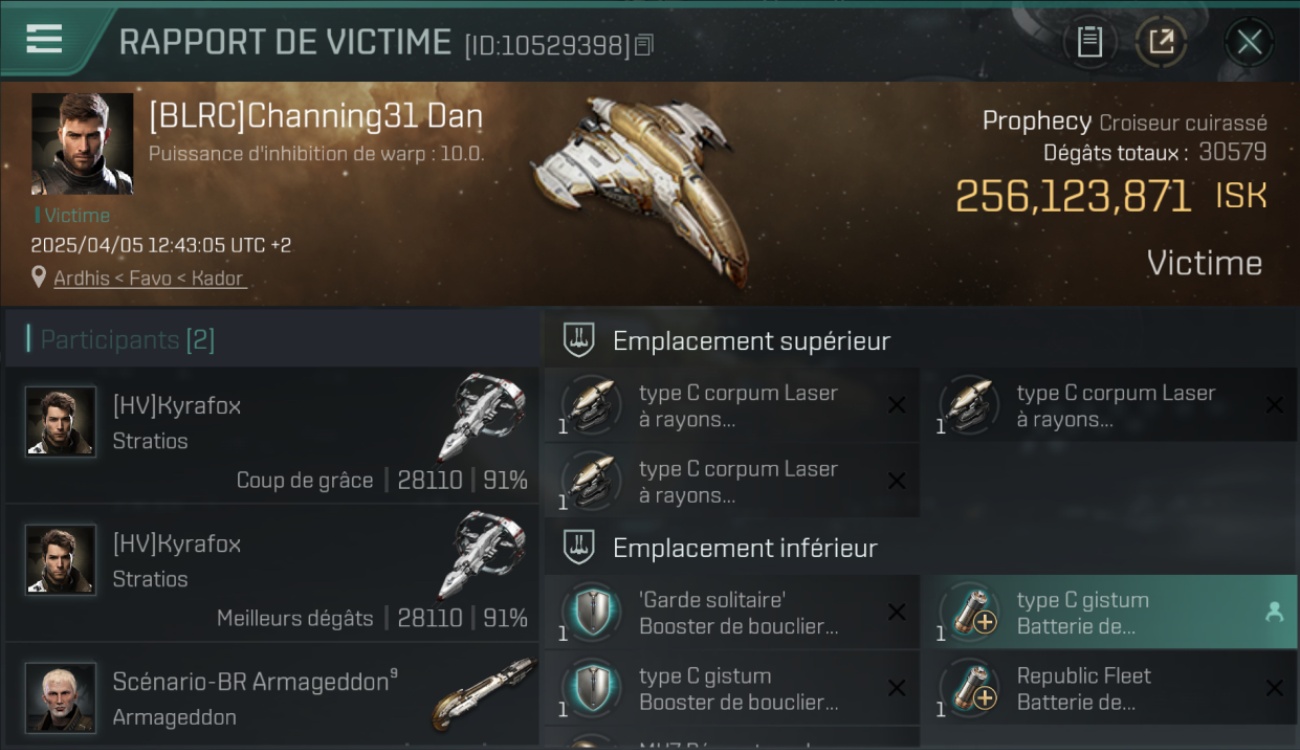
Task: Open the Ardhis < Favo < Kador location link
Action: tap(149, 278)
